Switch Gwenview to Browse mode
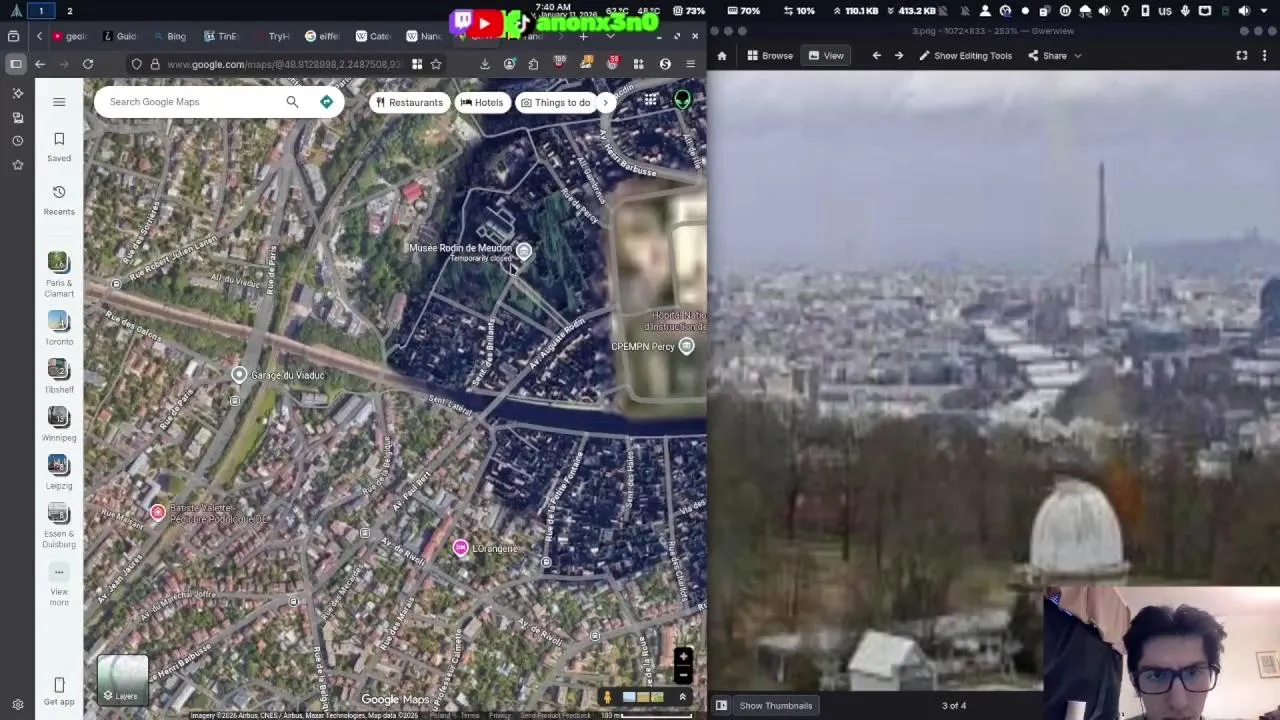Screen dimensions: 1280x720 769,56
